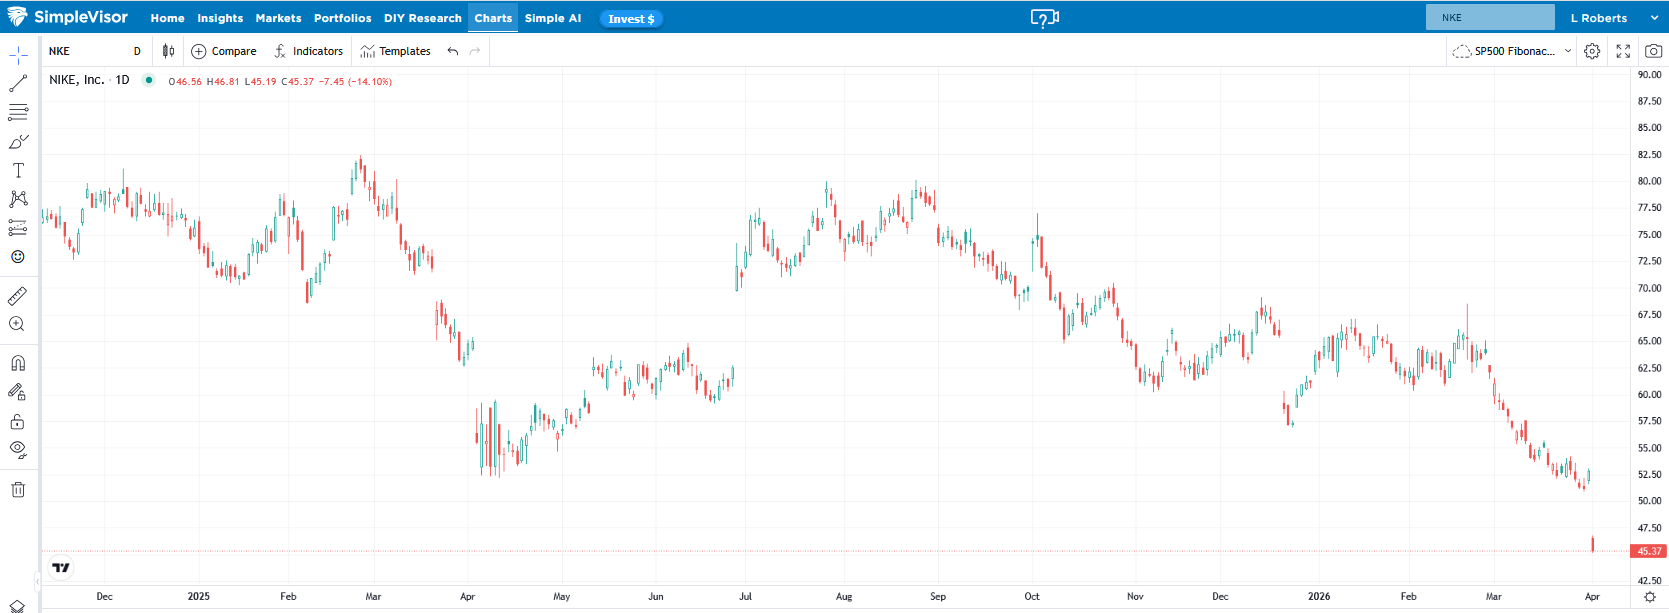Take a chart snapshot with camera icon
Viewport: 1669px width, 613px height.
click(x=1653, y=51)
